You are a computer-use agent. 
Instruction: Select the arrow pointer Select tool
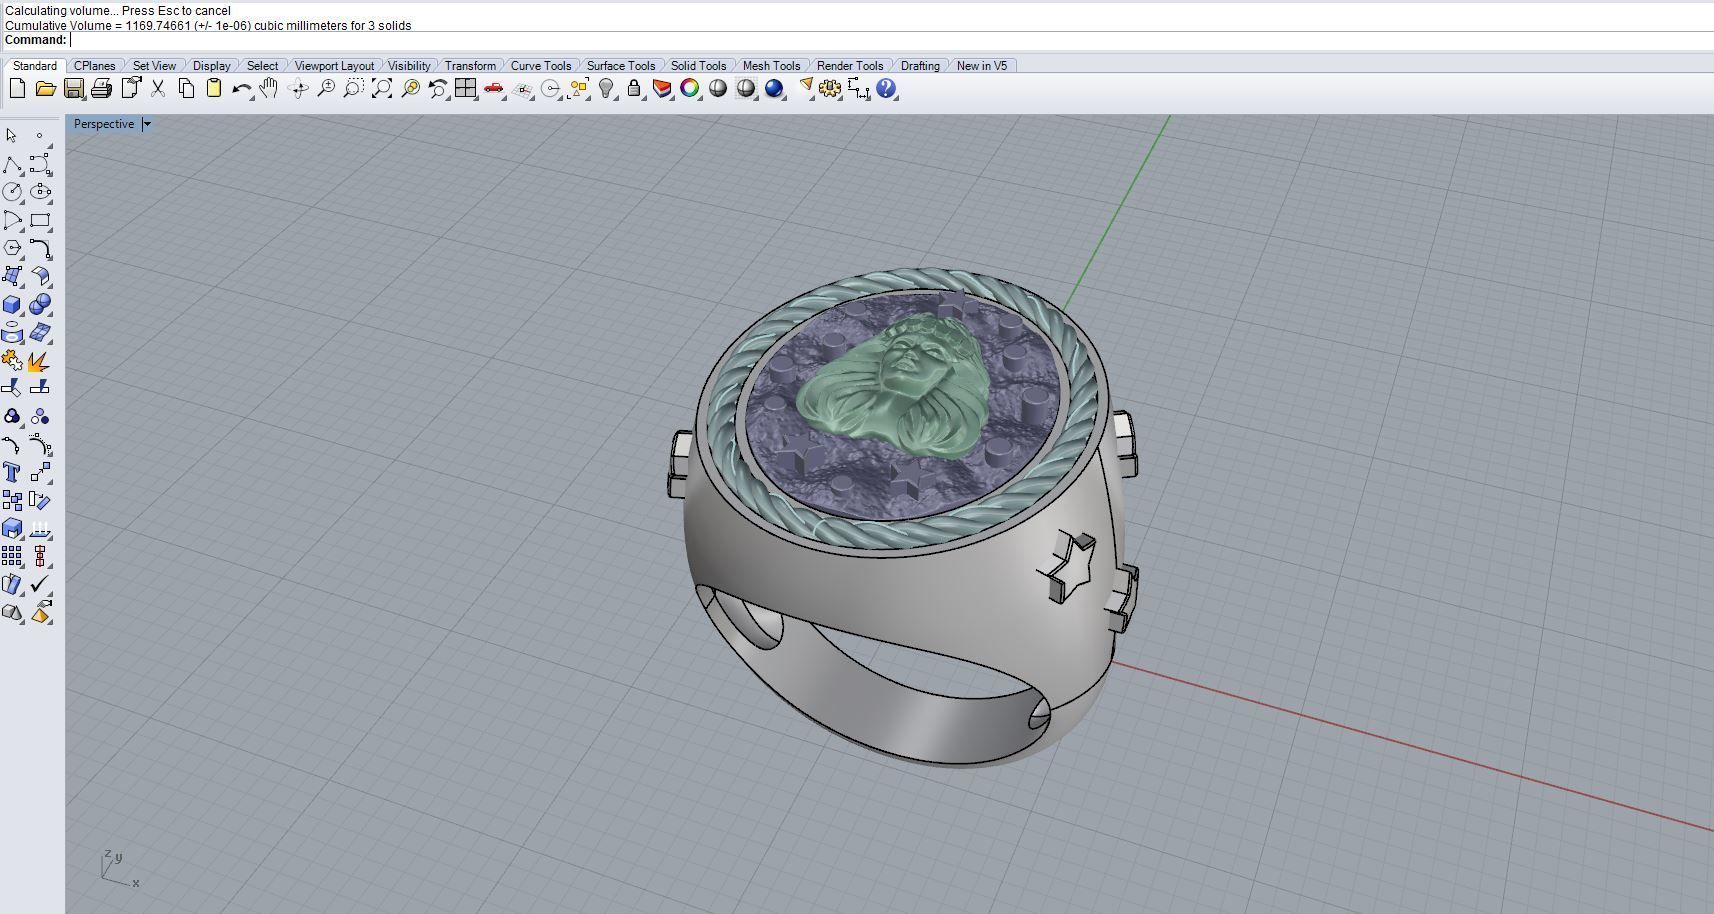pos(12,135)
